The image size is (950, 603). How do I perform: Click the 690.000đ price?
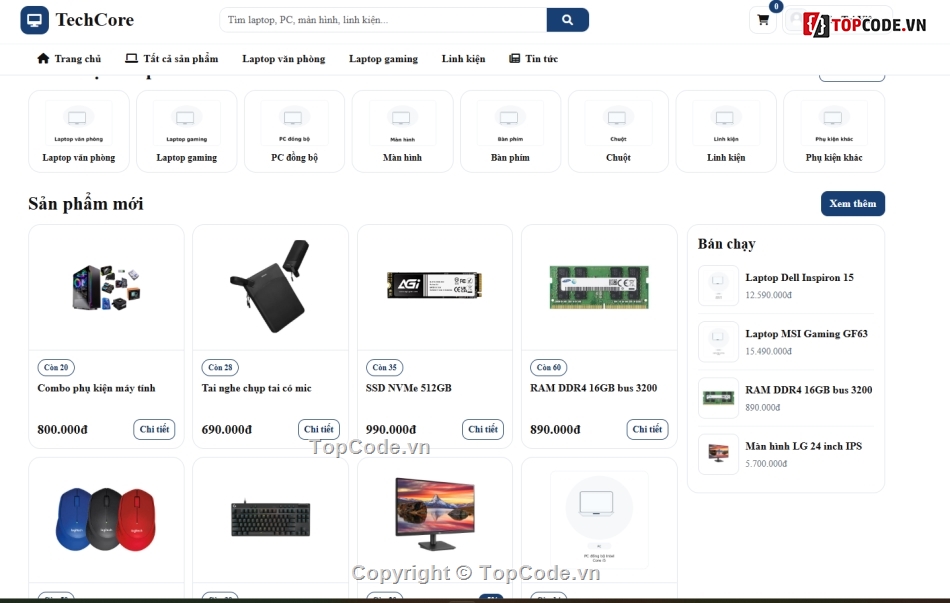[227, 430]
